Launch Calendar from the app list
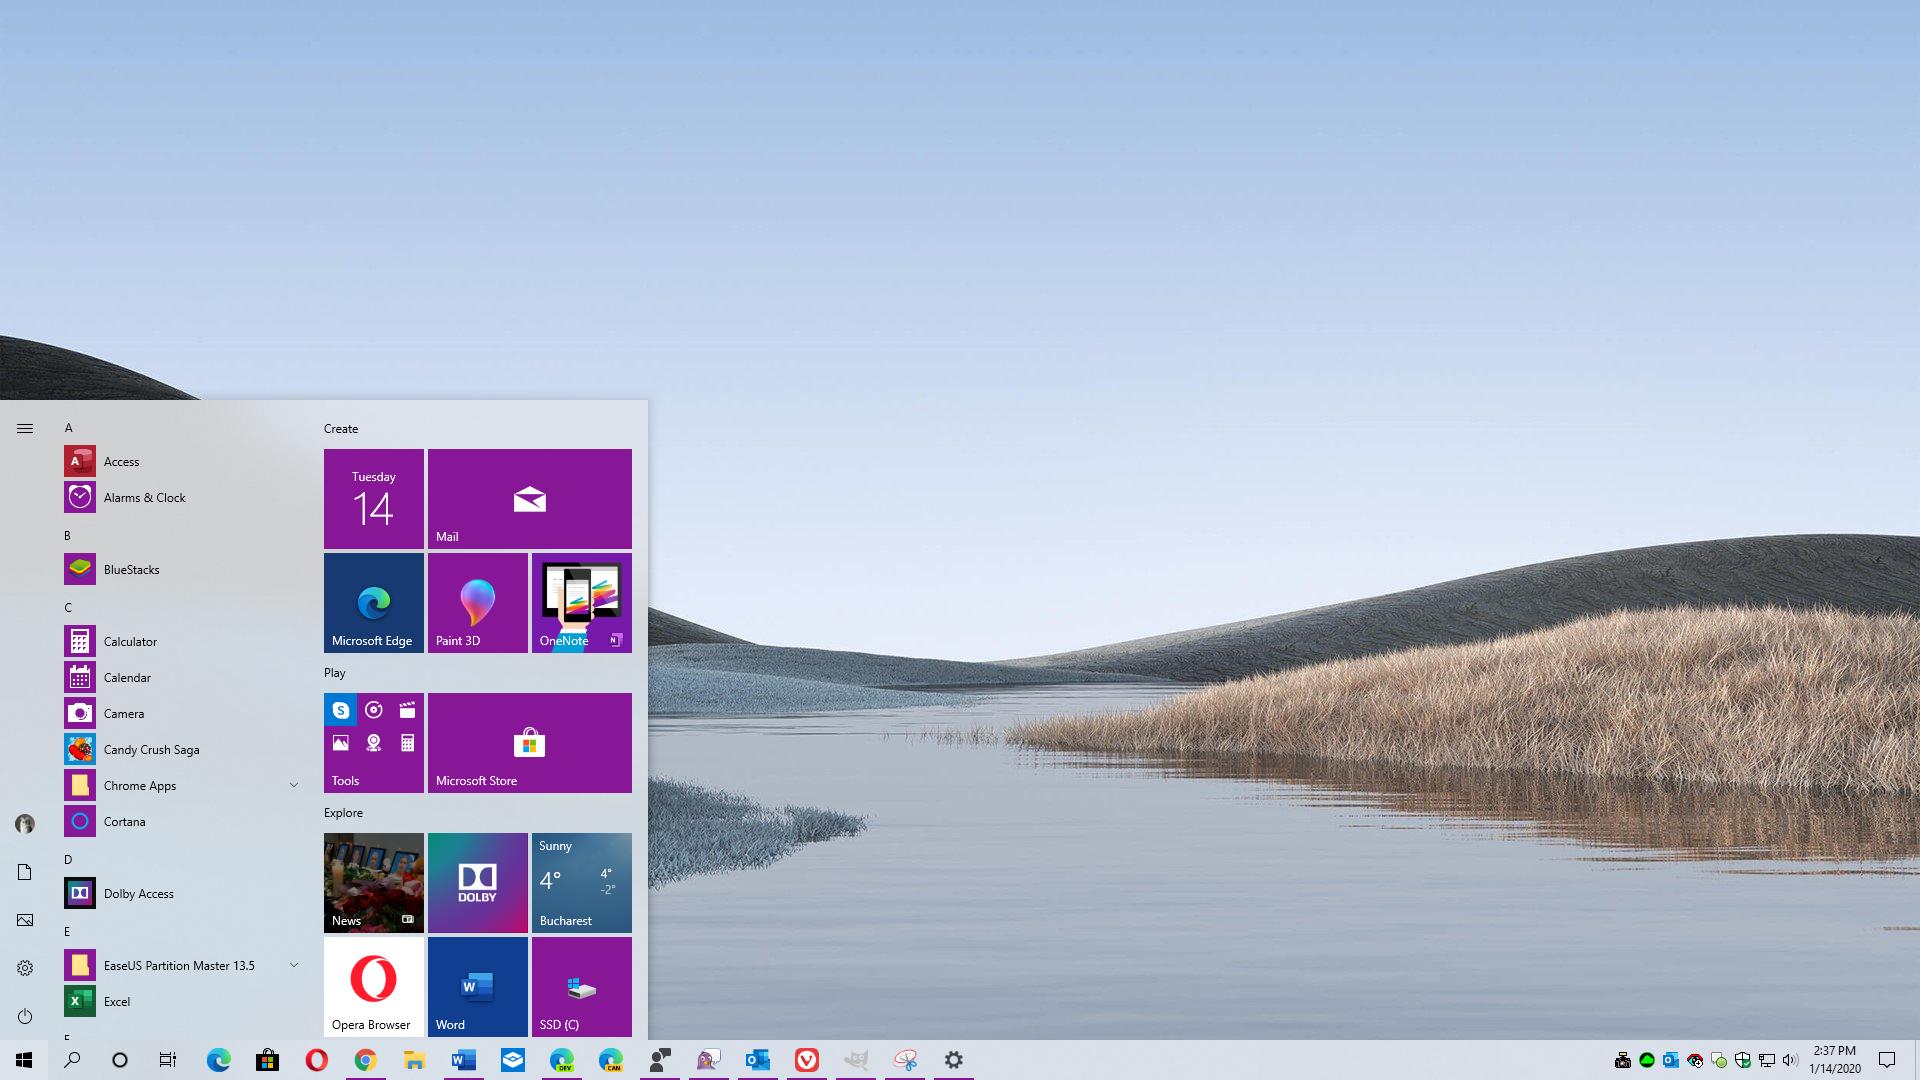Screen dimensions: 1920x1080 pos(182,677)
